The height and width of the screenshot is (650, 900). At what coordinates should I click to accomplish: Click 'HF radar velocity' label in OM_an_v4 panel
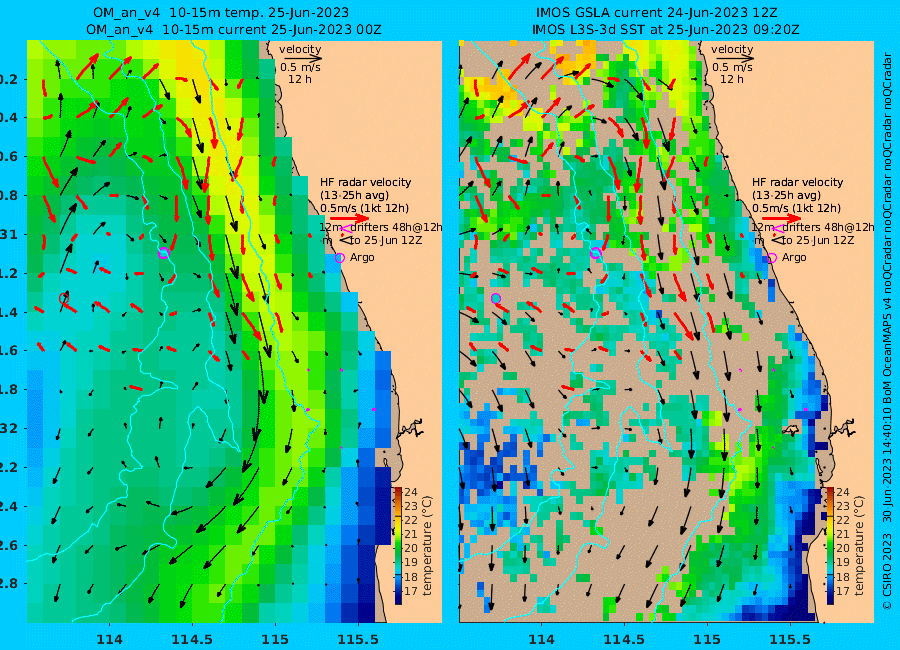click(366, 183)
